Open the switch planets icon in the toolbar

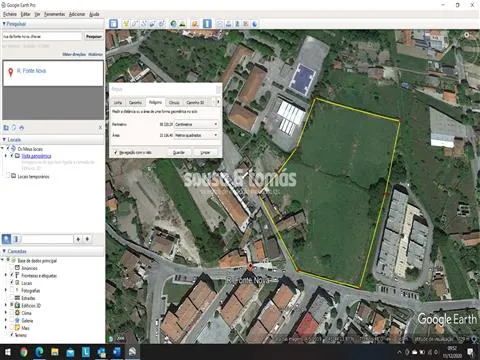195,24
